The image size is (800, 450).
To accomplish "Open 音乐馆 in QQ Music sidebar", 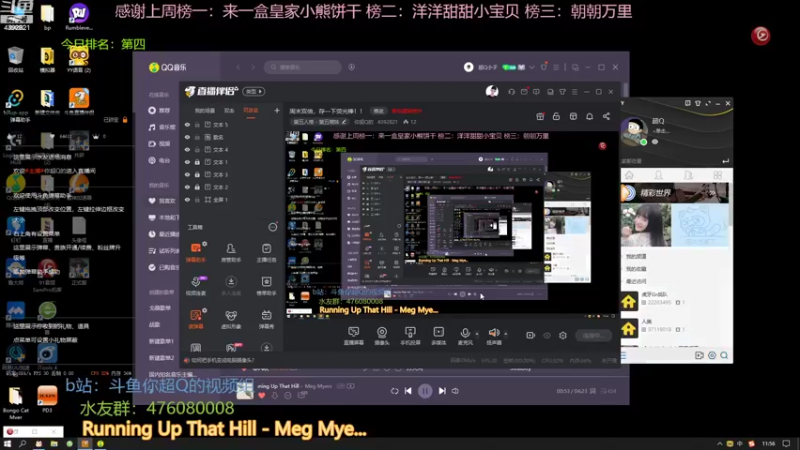I will (162, 127).
